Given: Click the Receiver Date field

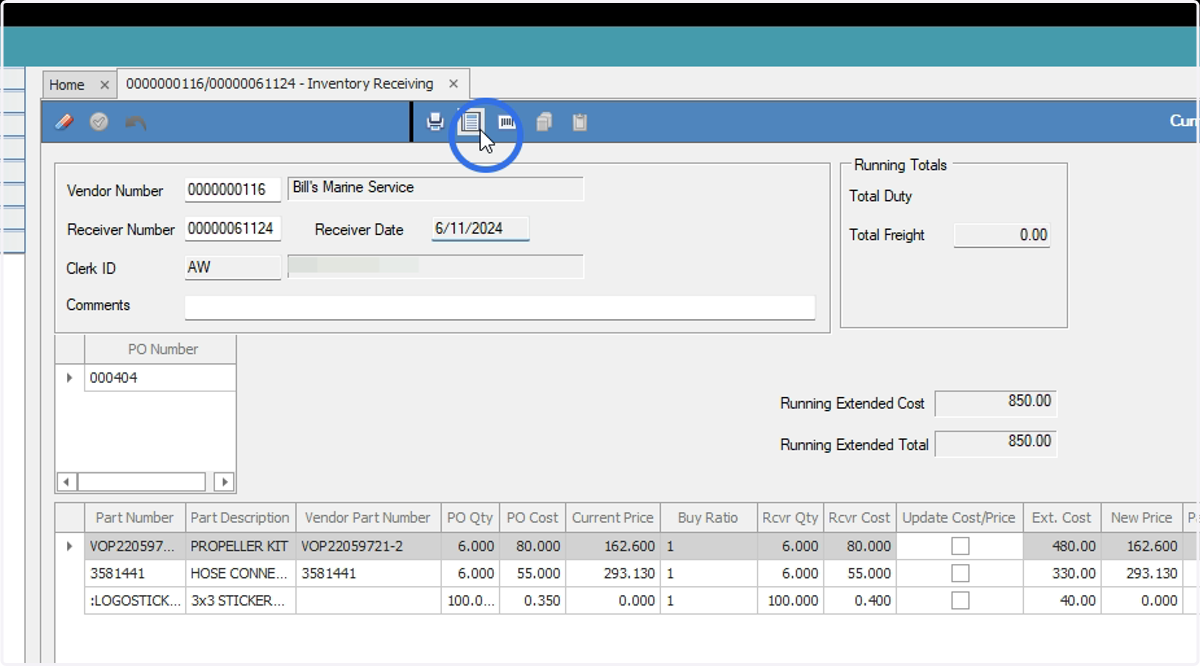Looking at the screenshot, I should click(480, 229).
